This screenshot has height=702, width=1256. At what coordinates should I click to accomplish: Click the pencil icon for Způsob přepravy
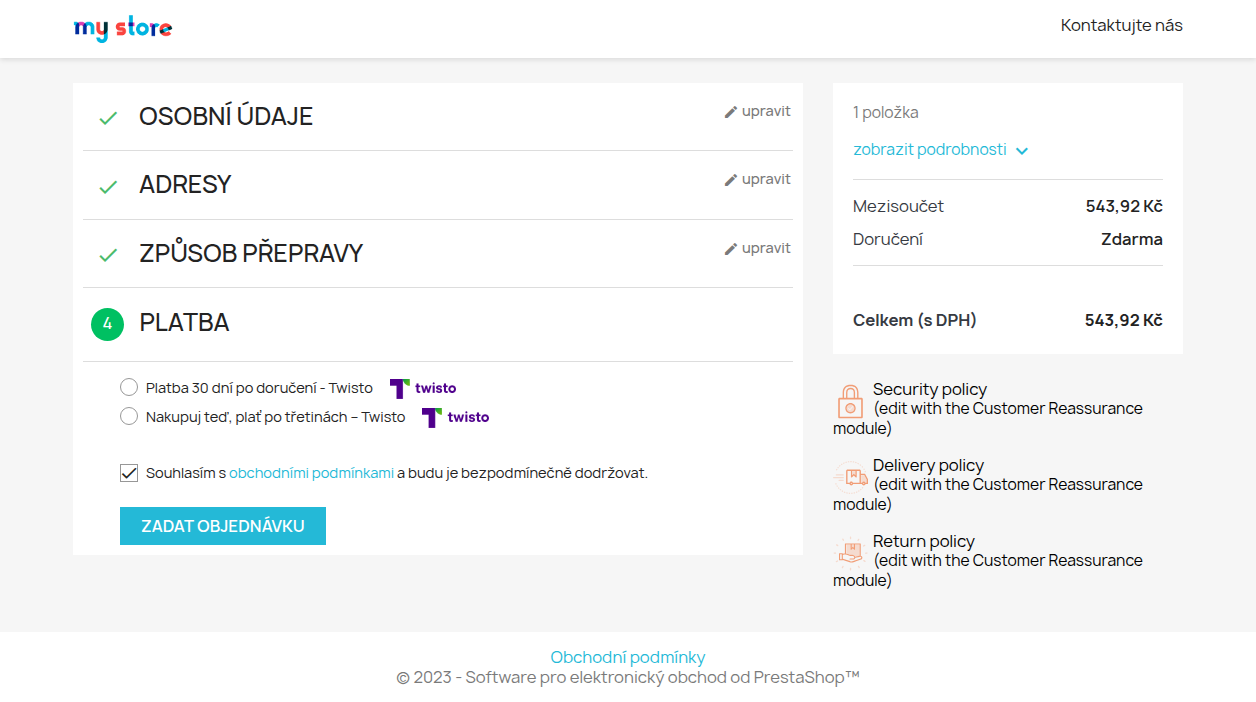731,249
